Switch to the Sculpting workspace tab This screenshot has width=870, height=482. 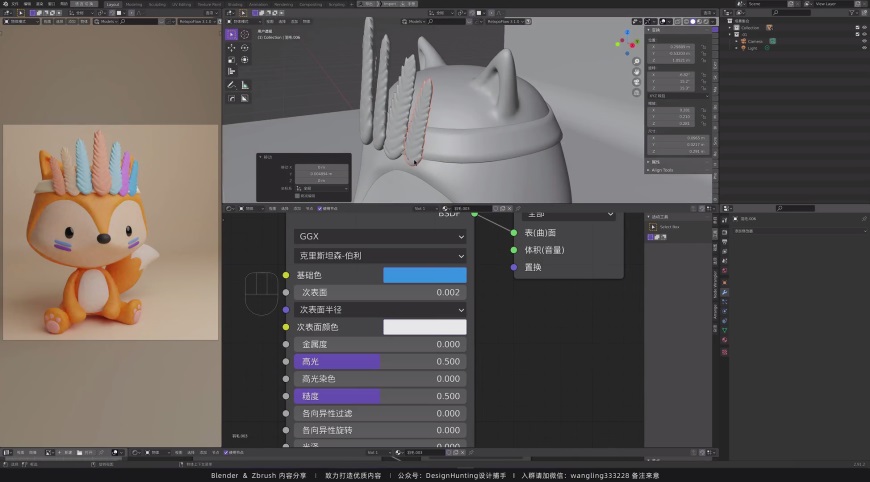click(x=157, y=4)
